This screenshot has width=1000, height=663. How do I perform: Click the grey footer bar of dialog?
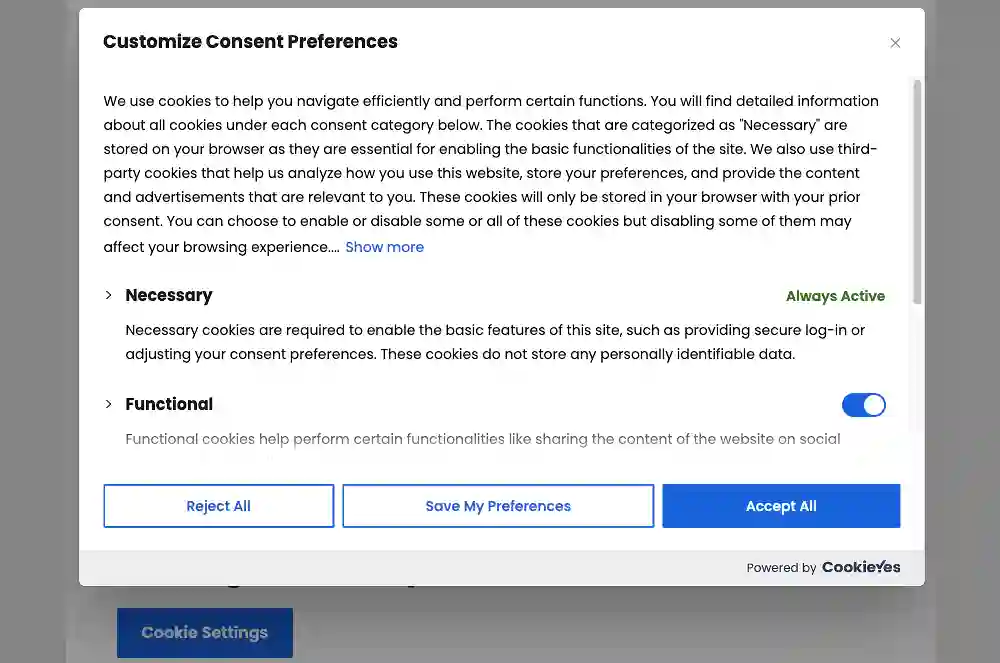[x=400, y=568]
